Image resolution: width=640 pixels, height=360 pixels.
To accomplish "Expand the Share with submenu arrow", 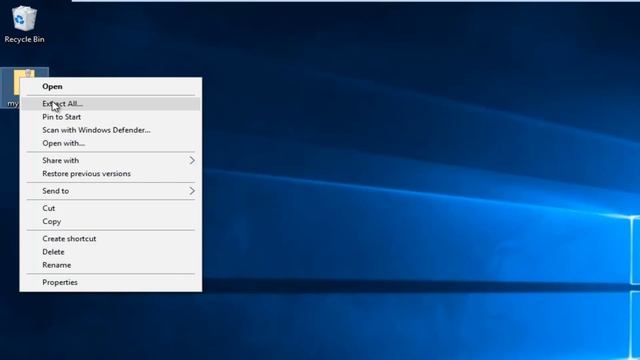I will tap(192, 160).
